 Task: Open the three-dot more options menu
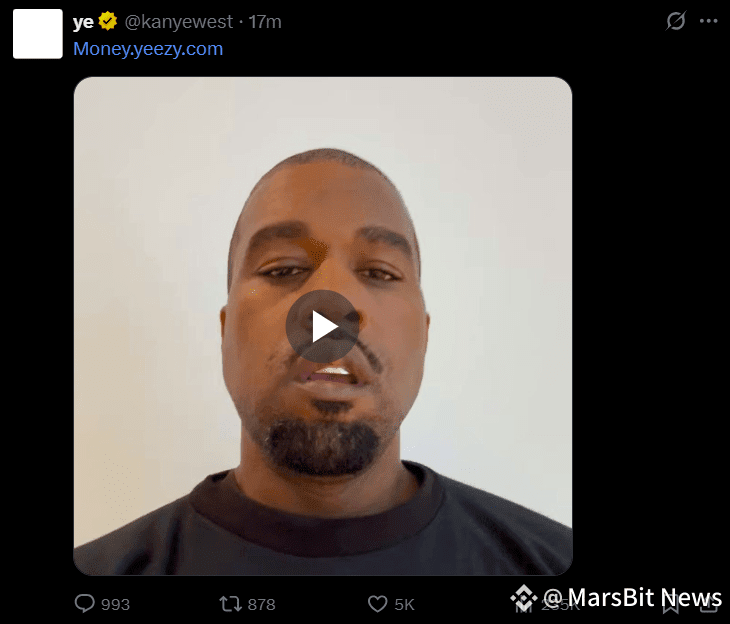click(709, 21)
